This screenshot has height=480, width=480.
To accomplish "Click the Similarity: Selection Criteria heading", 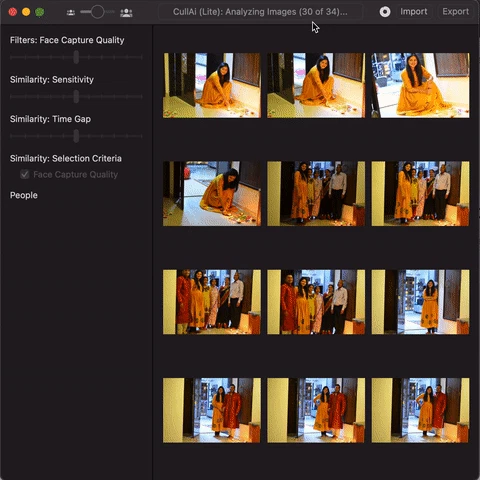I will point(66,158).
